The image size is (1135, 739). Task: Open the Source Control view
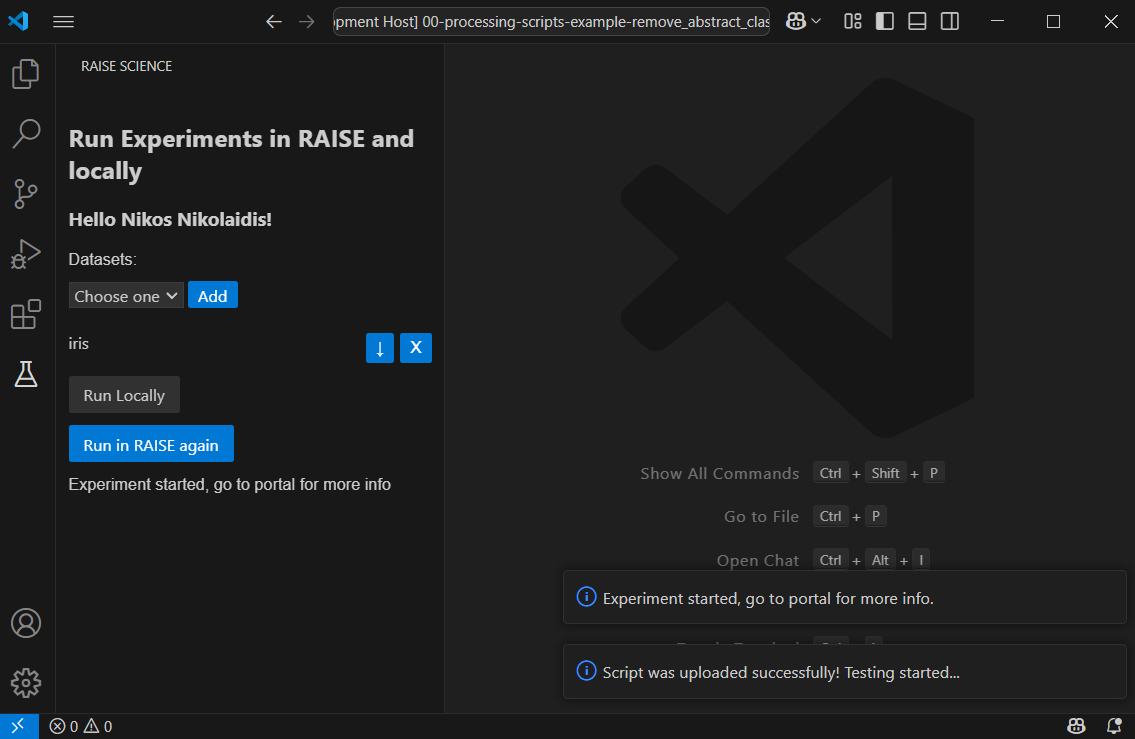pyautogui.click(x=26, y=194)
